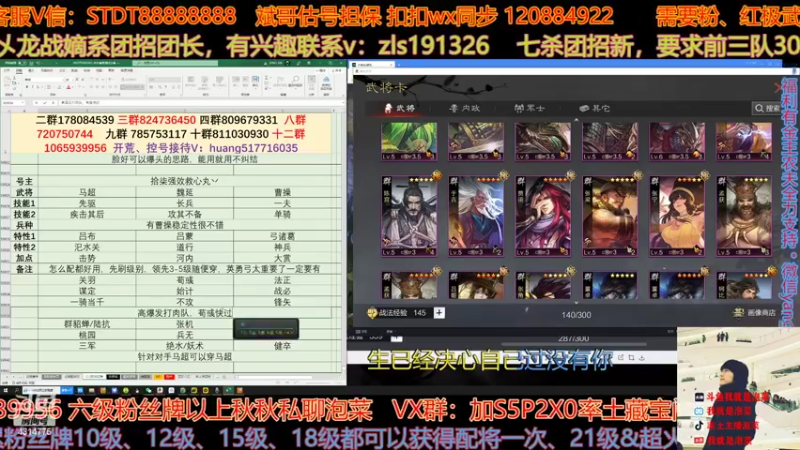800x450 pixels.
Task: Click cell 一骑当千 in Excel
Action: click(x=87, y=302)
